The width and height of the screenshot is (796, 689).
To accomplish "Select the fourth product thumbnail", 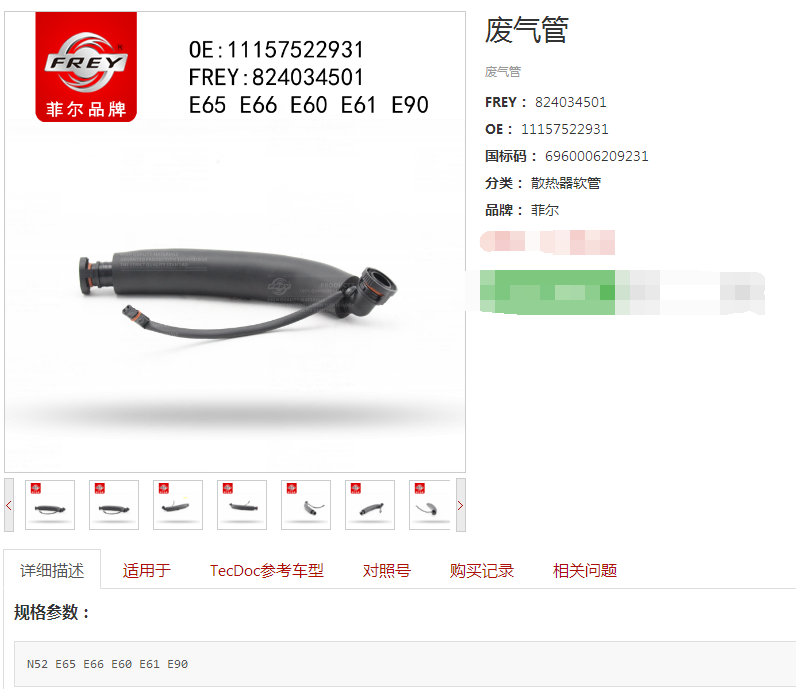I will coord(242,505).
